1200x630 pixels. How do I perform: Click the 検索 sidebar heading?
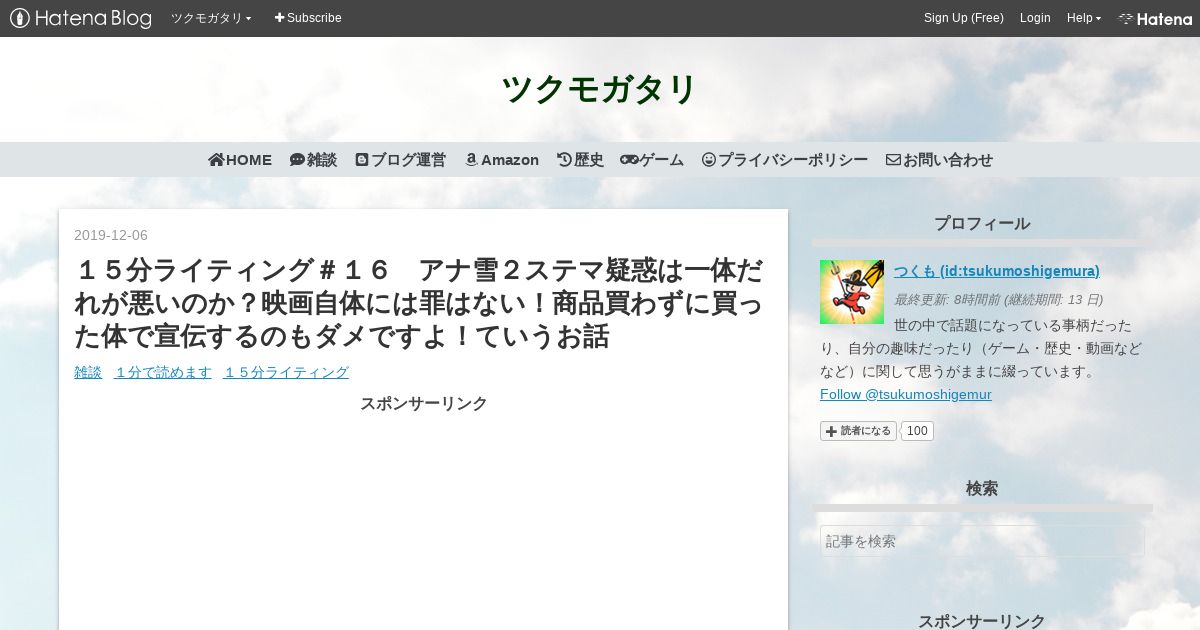pyautogui.click(x=982, y=488)
